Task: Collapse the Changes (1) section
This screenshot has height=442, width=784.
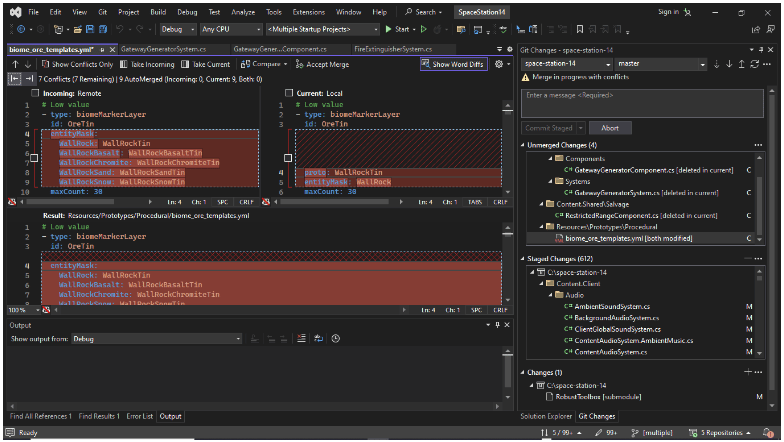Action: tap(523, 372)
